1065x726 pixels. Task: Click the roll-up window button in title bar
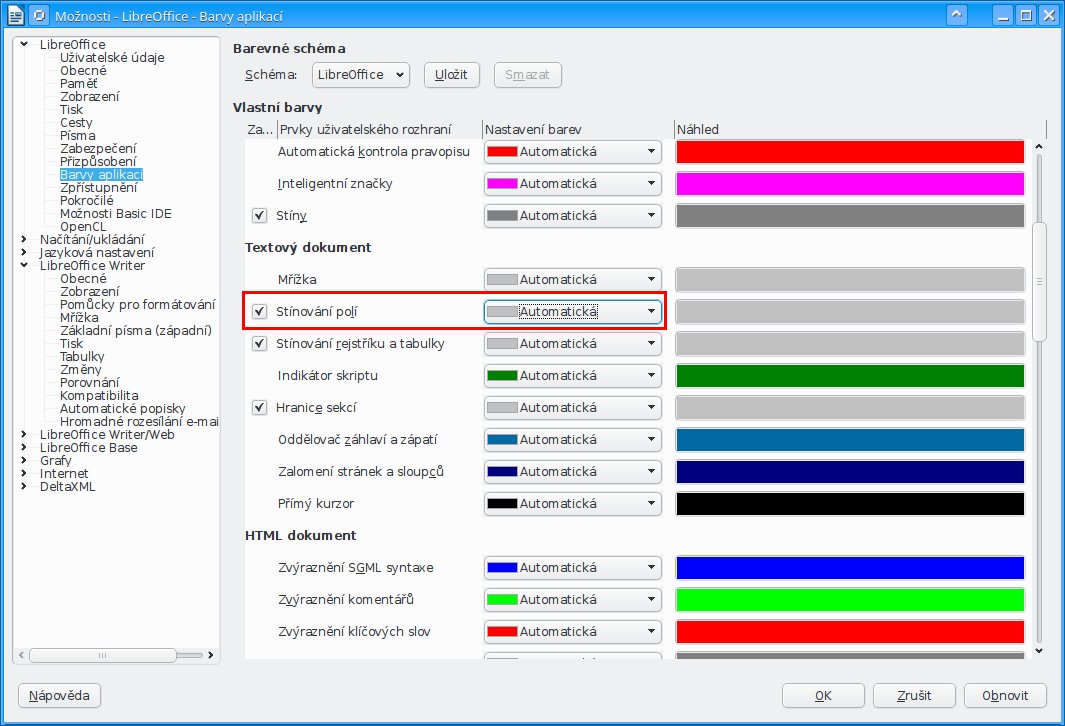coord(956,14)
